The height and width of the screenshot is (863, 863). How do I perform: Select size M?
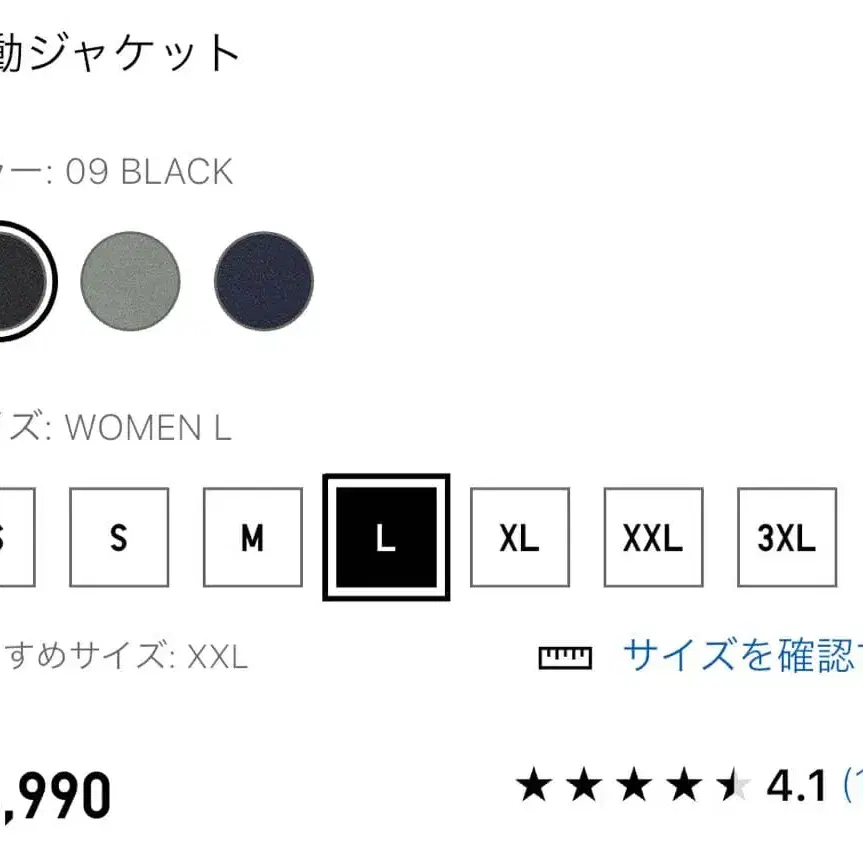point(252,538)
